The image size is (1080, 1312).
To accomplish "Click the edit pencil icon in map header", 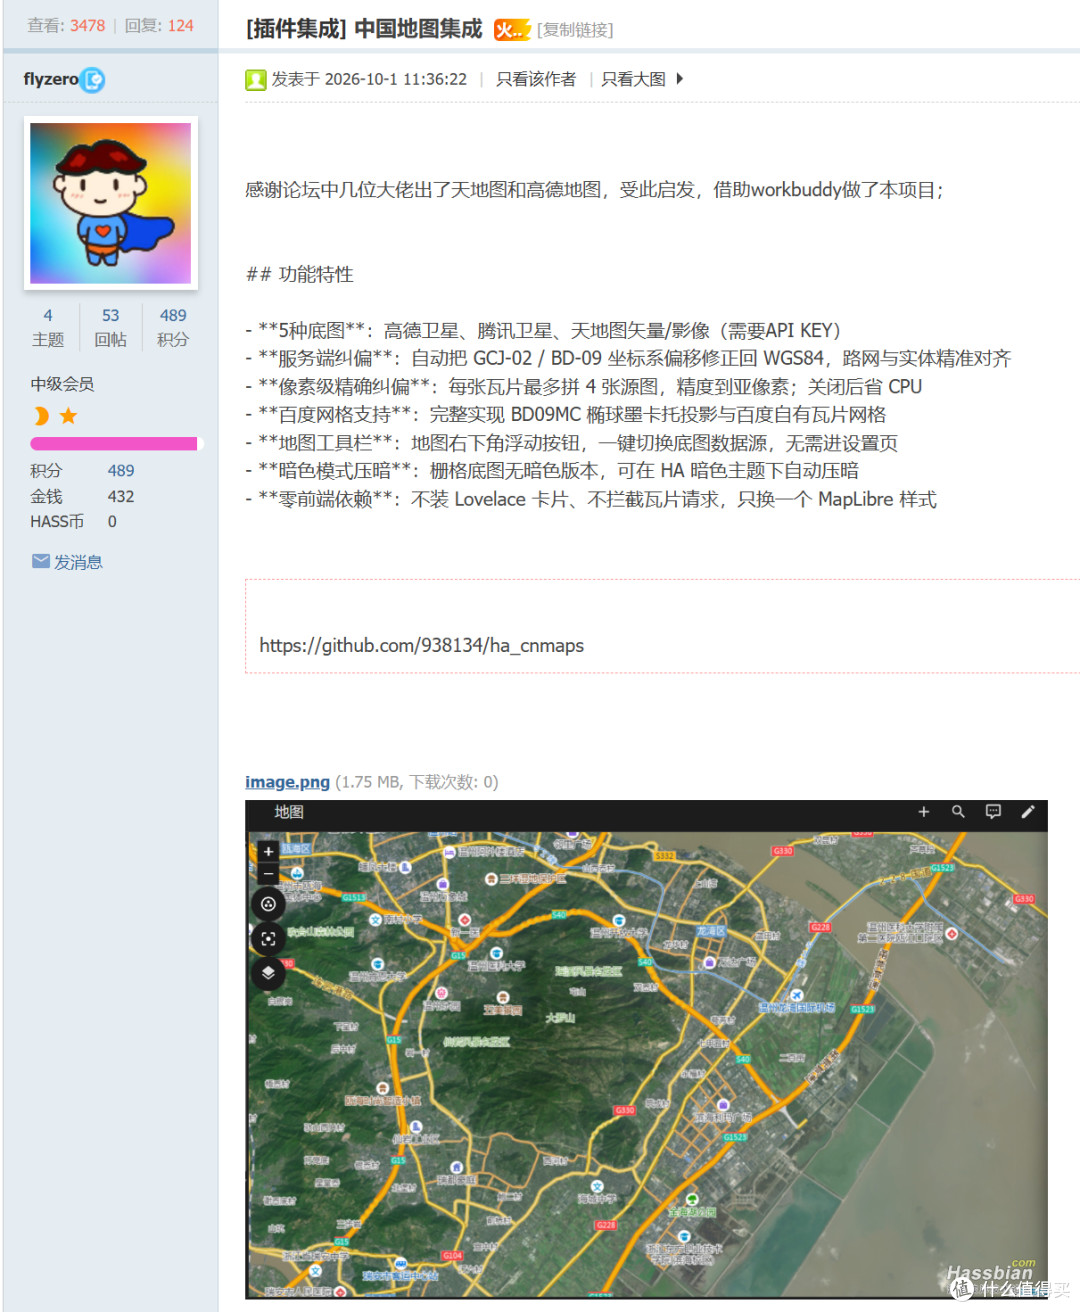I will [x=1027, y=812].
